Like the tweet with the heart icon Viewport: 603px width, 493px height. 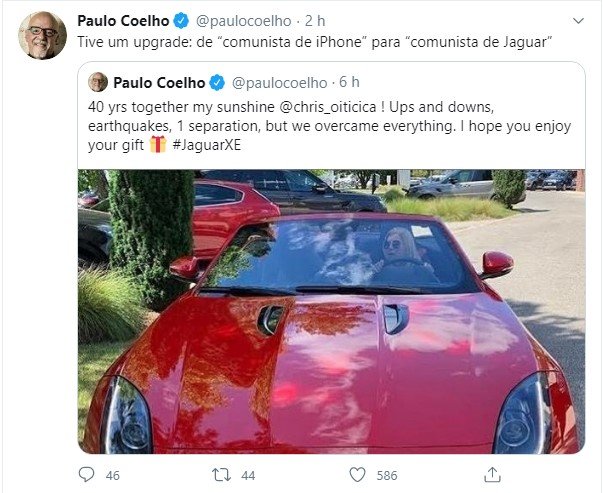(x=357, y=475)
